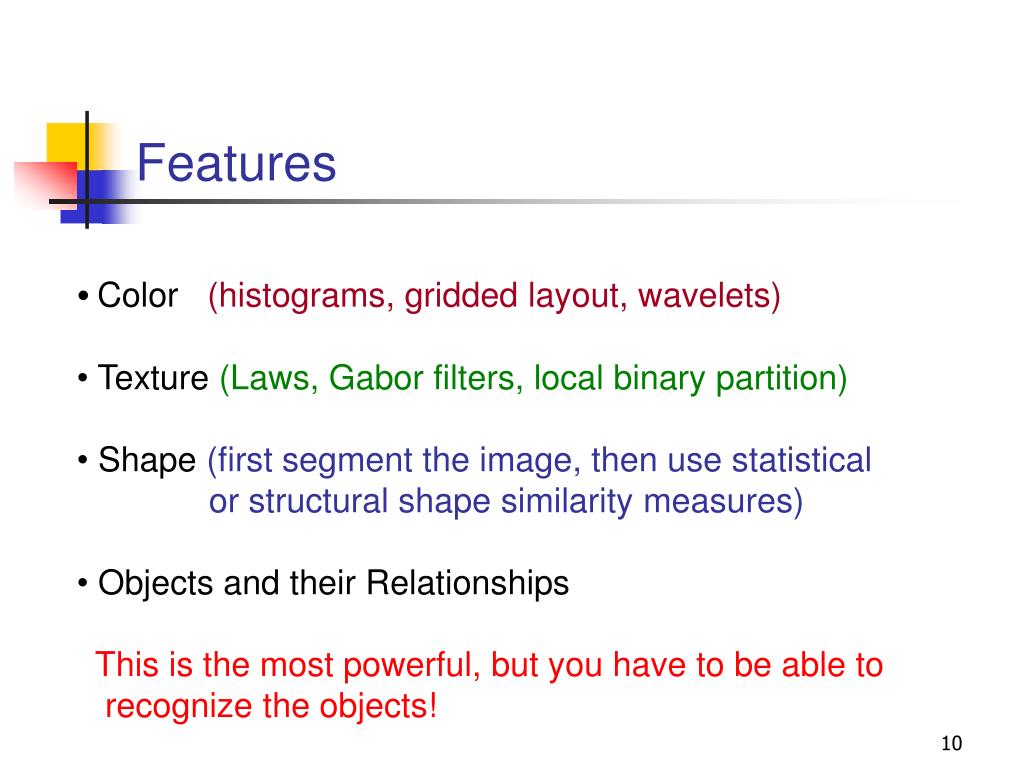
Task: Click the word "Color" in the first bullet
Action: click(x=138, y=297)
